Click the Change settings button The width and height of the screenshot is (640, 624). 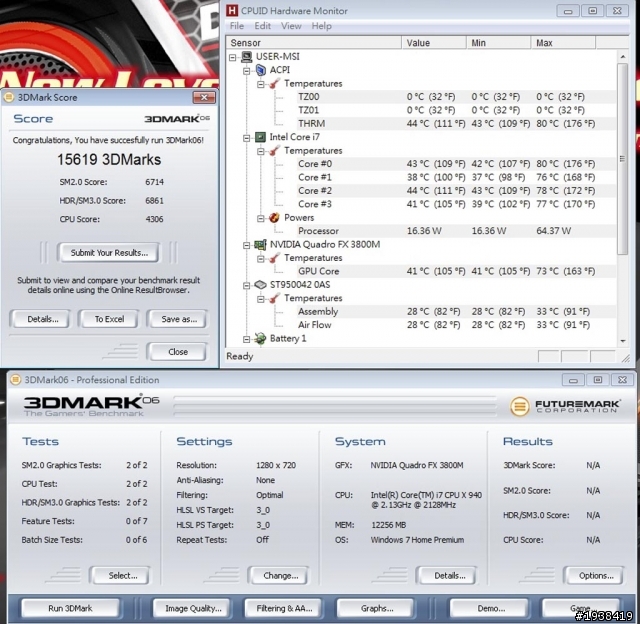279,575
